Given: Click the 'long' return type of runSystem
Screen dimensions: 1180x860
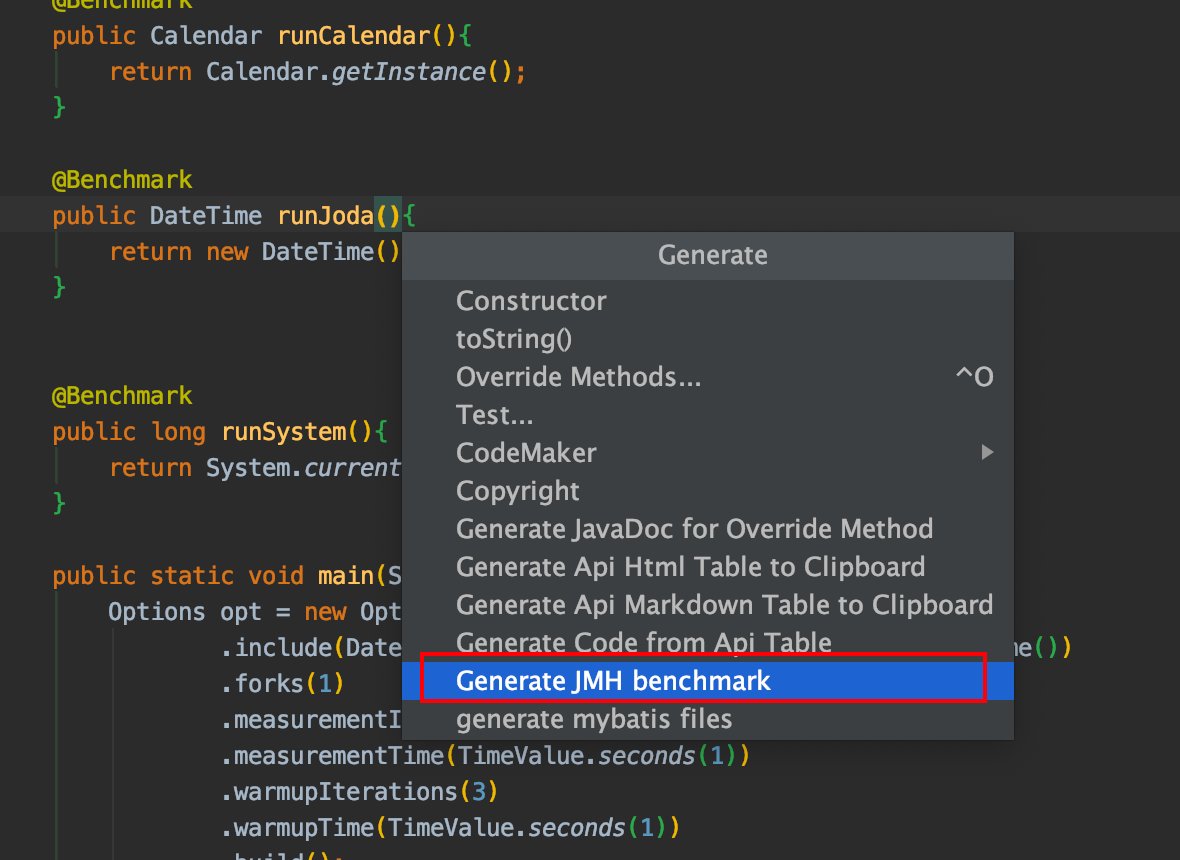Looking at the screenshot, I should 178,432.
